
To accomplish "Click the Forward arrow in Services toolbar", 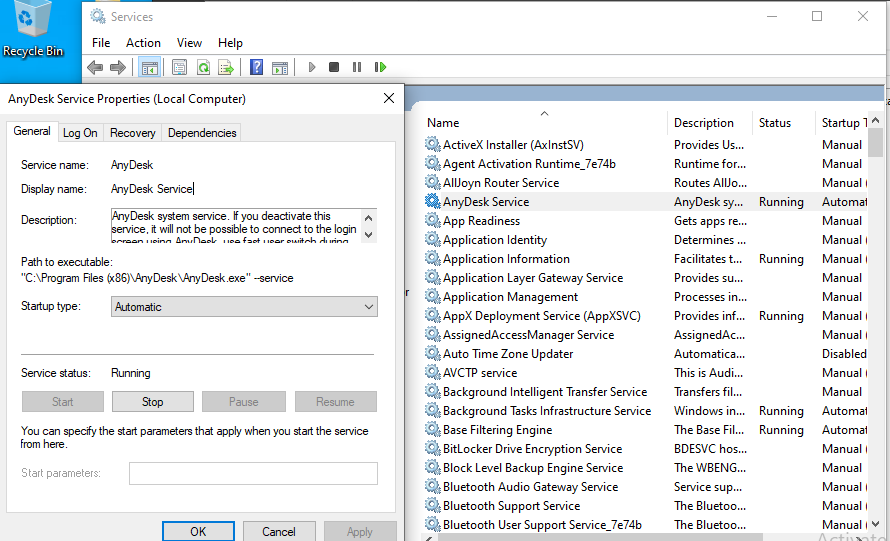I will pos(117,68).
